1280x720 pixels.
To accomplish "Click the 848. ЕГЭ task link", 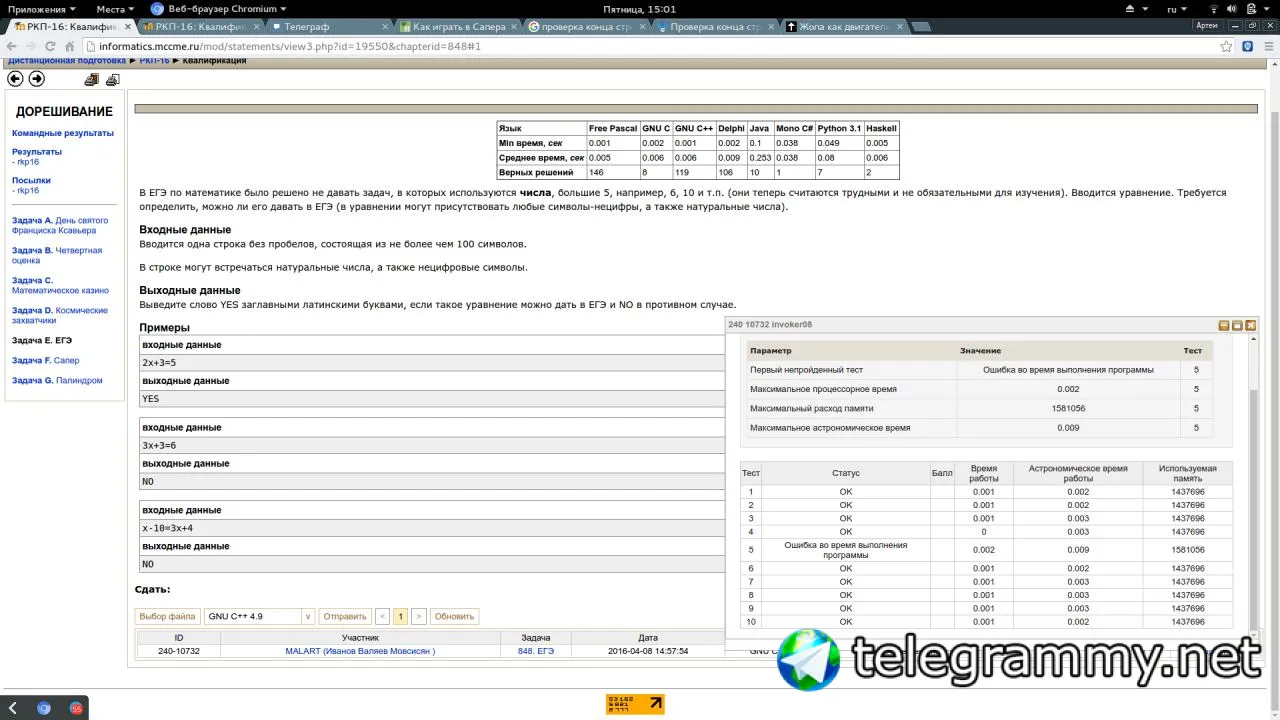I will pos(536,651).
